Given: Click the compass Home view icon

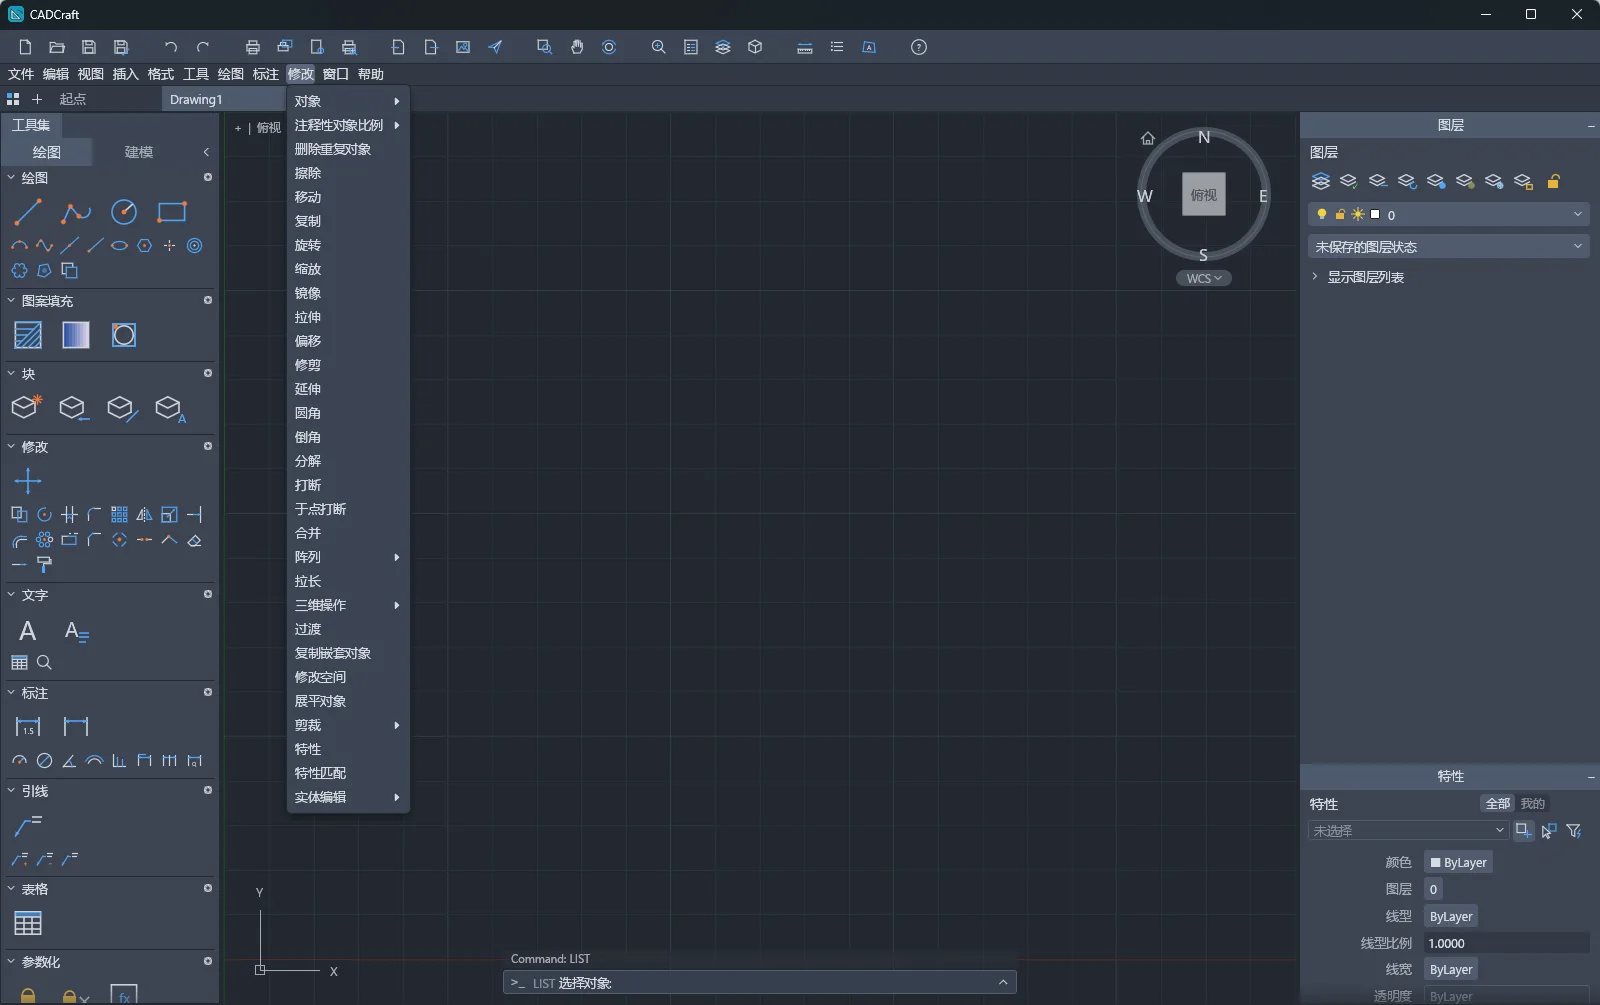Looking at the screenshot, I should [x=1148, y=138].
